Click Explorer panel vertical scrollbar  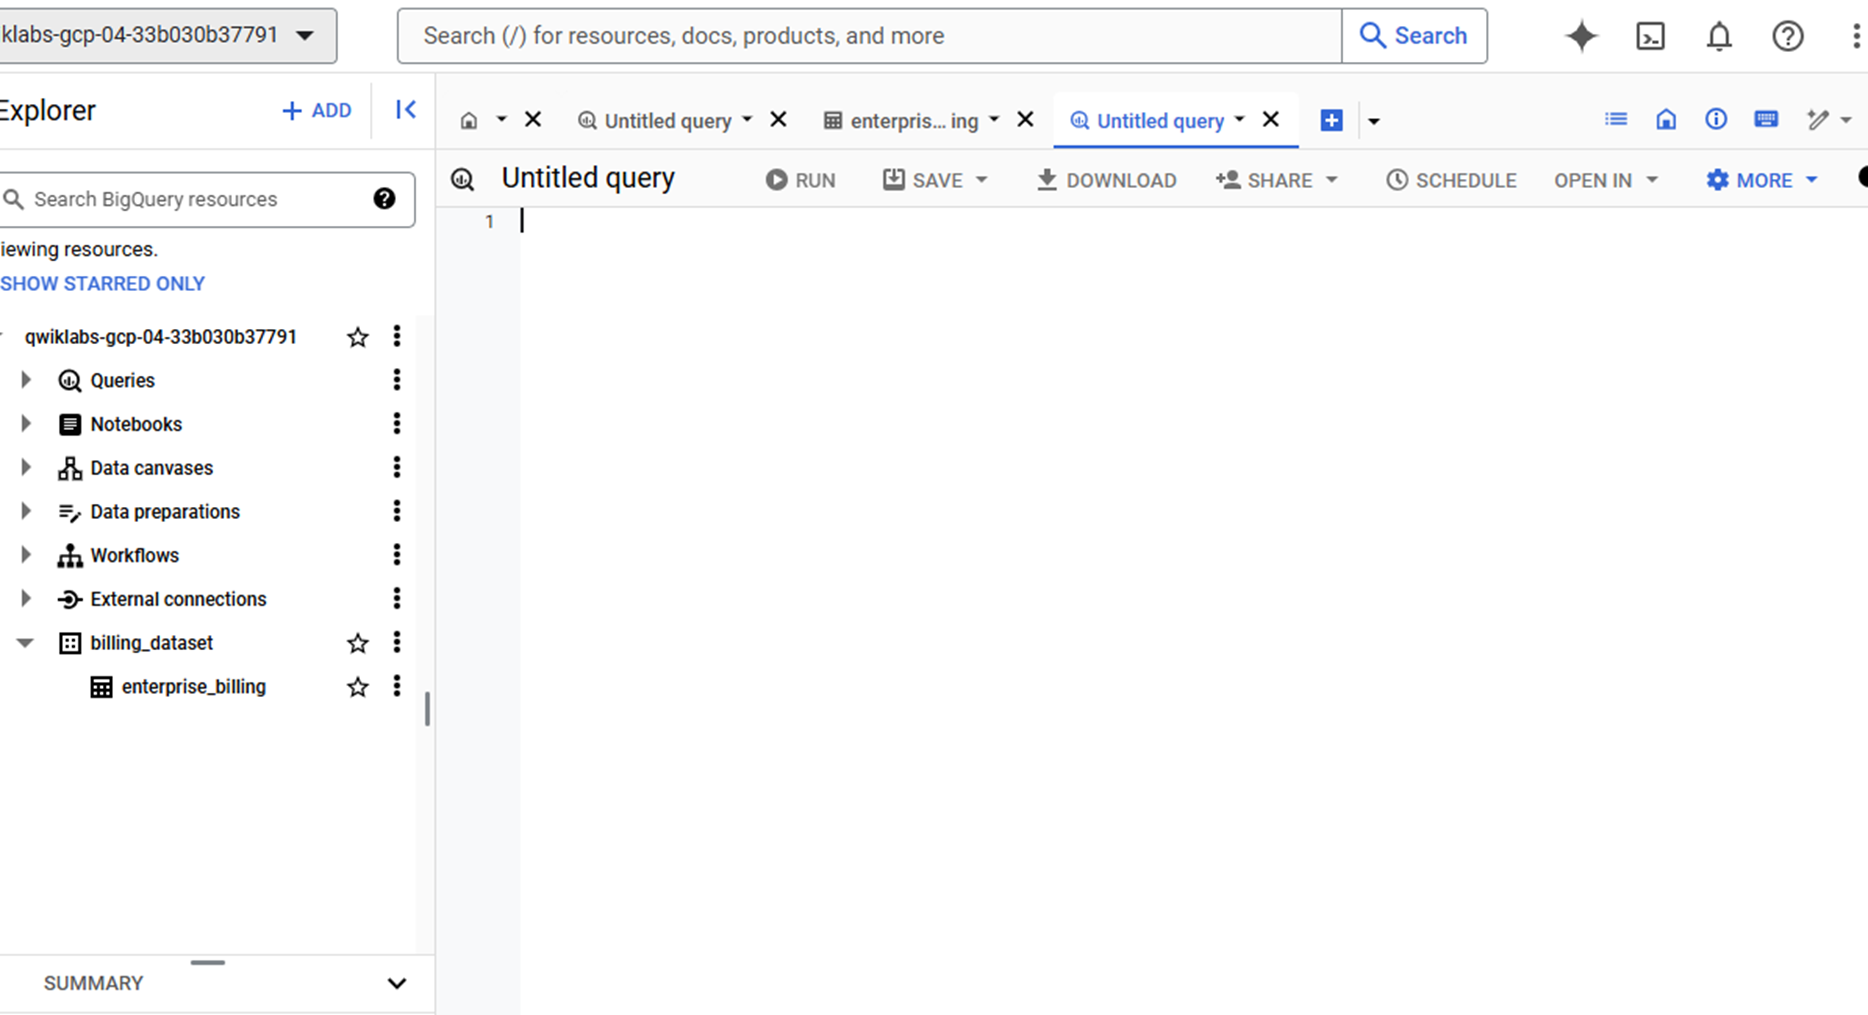(427, 709)
